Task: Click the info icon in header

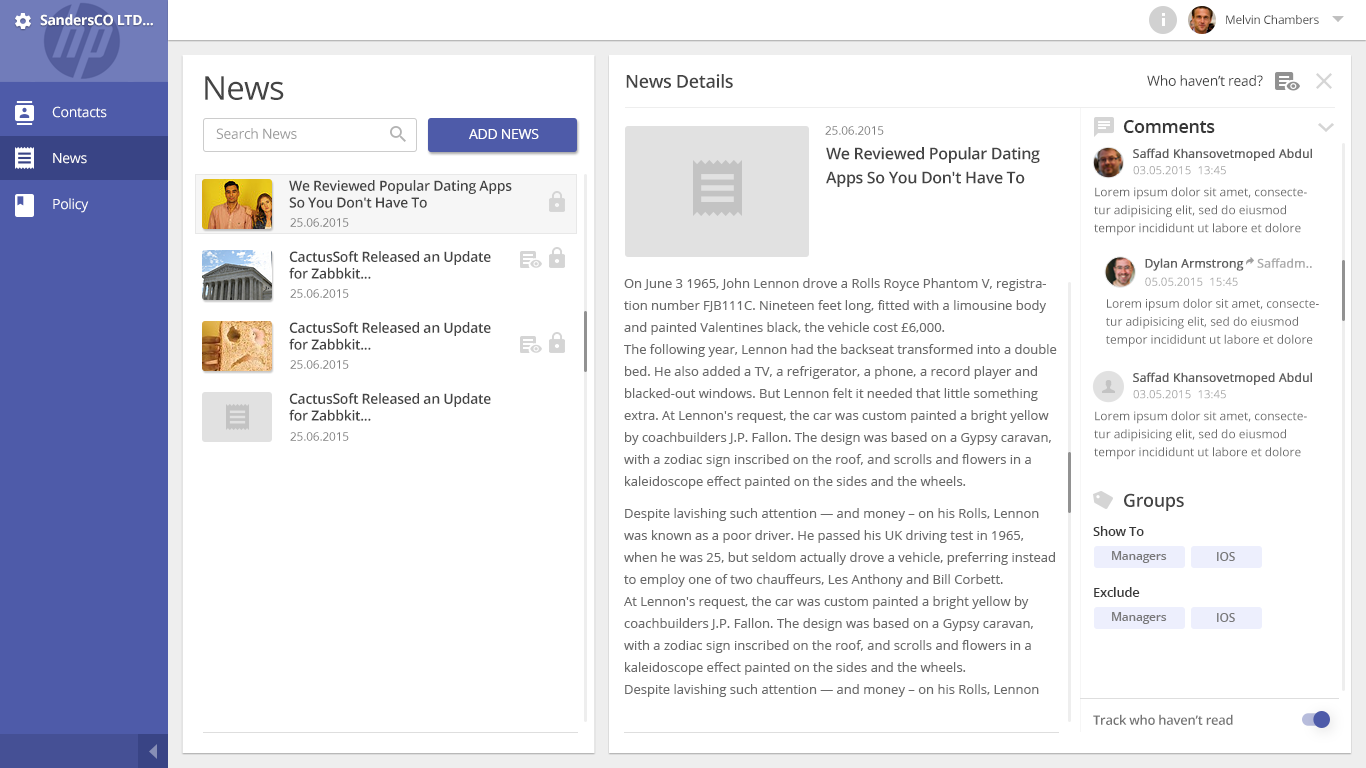Action: pos(1162,20)
